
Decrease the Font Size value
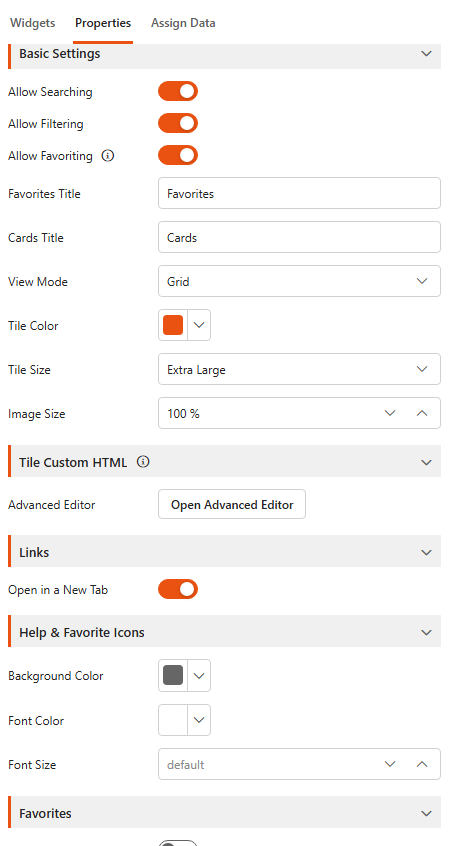[x=390, y=765]
